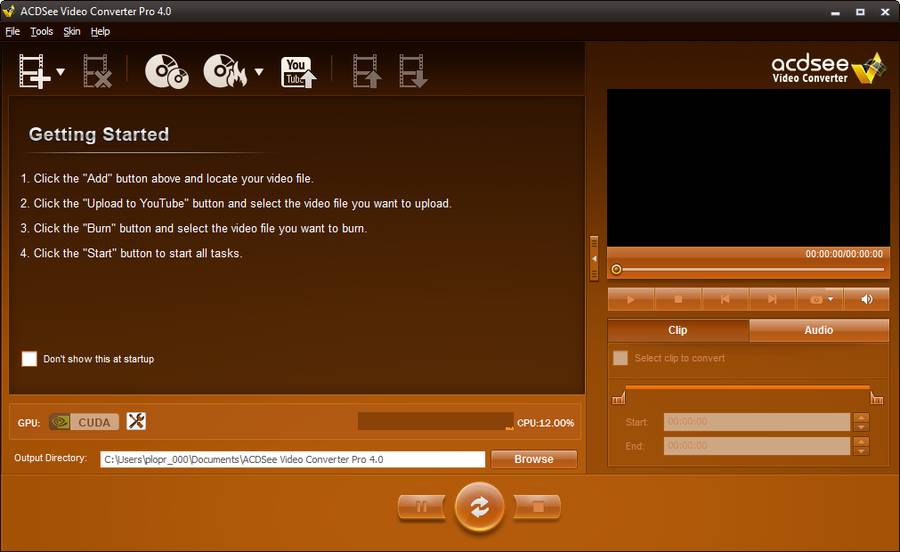Screen dimensions: 900x552
Task: Click the Remove video file icon
Action: (x=97, y=72)
